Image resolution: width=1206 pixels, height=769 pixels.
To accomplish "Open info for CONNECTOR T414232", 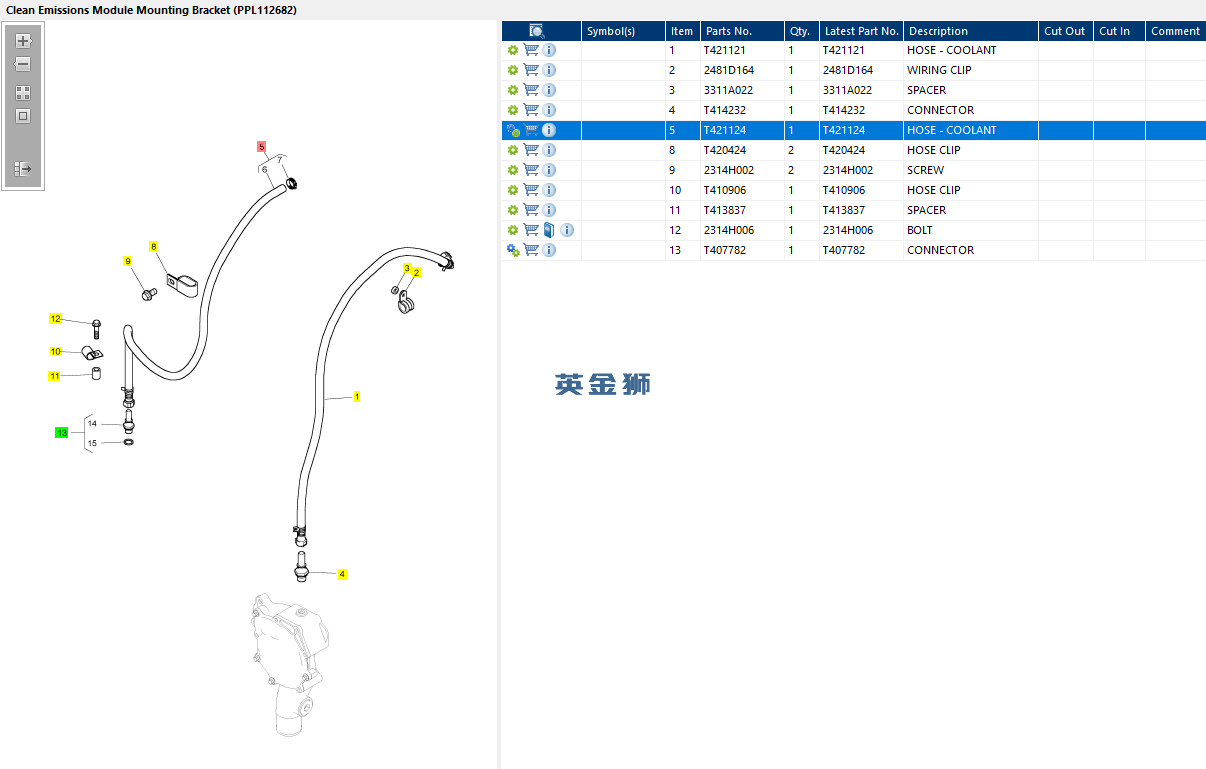I will pos(549,110).
